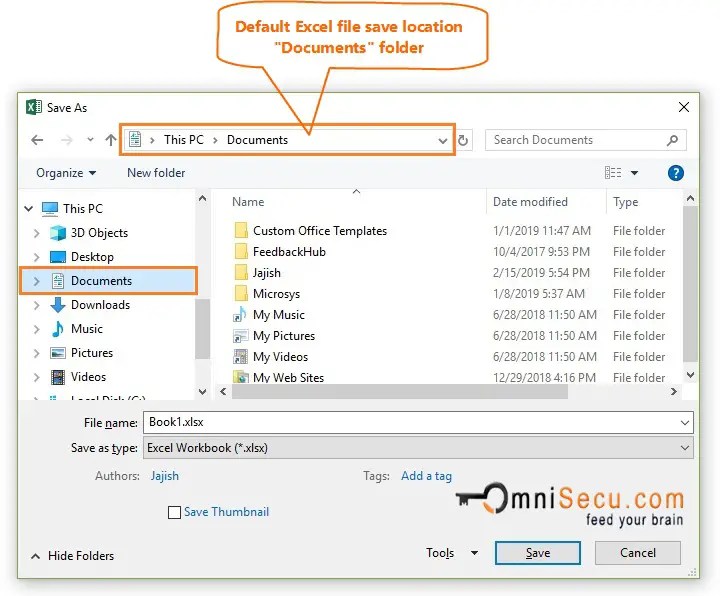
Task: Expand the Videos tree node
Action: pos(37,377)
